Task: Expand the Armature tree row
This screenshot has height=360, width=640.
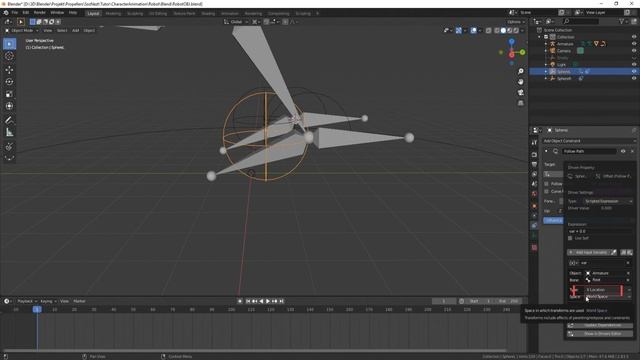Action: click(546, 44)
